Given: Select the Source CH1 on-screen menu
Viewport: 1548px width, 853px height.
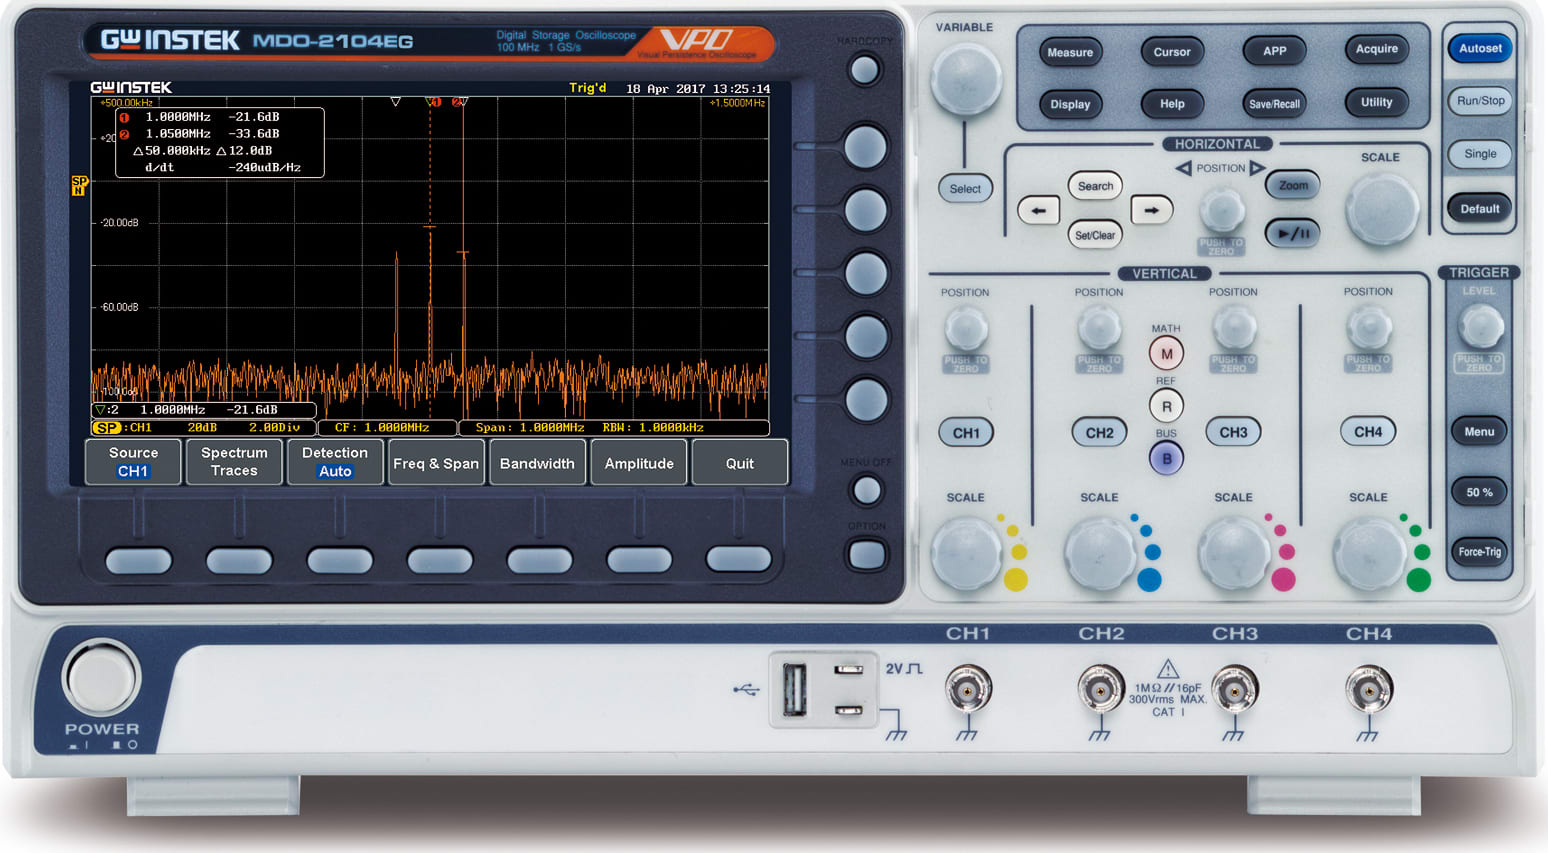Looking at the screenshot, I should point(133,462).
